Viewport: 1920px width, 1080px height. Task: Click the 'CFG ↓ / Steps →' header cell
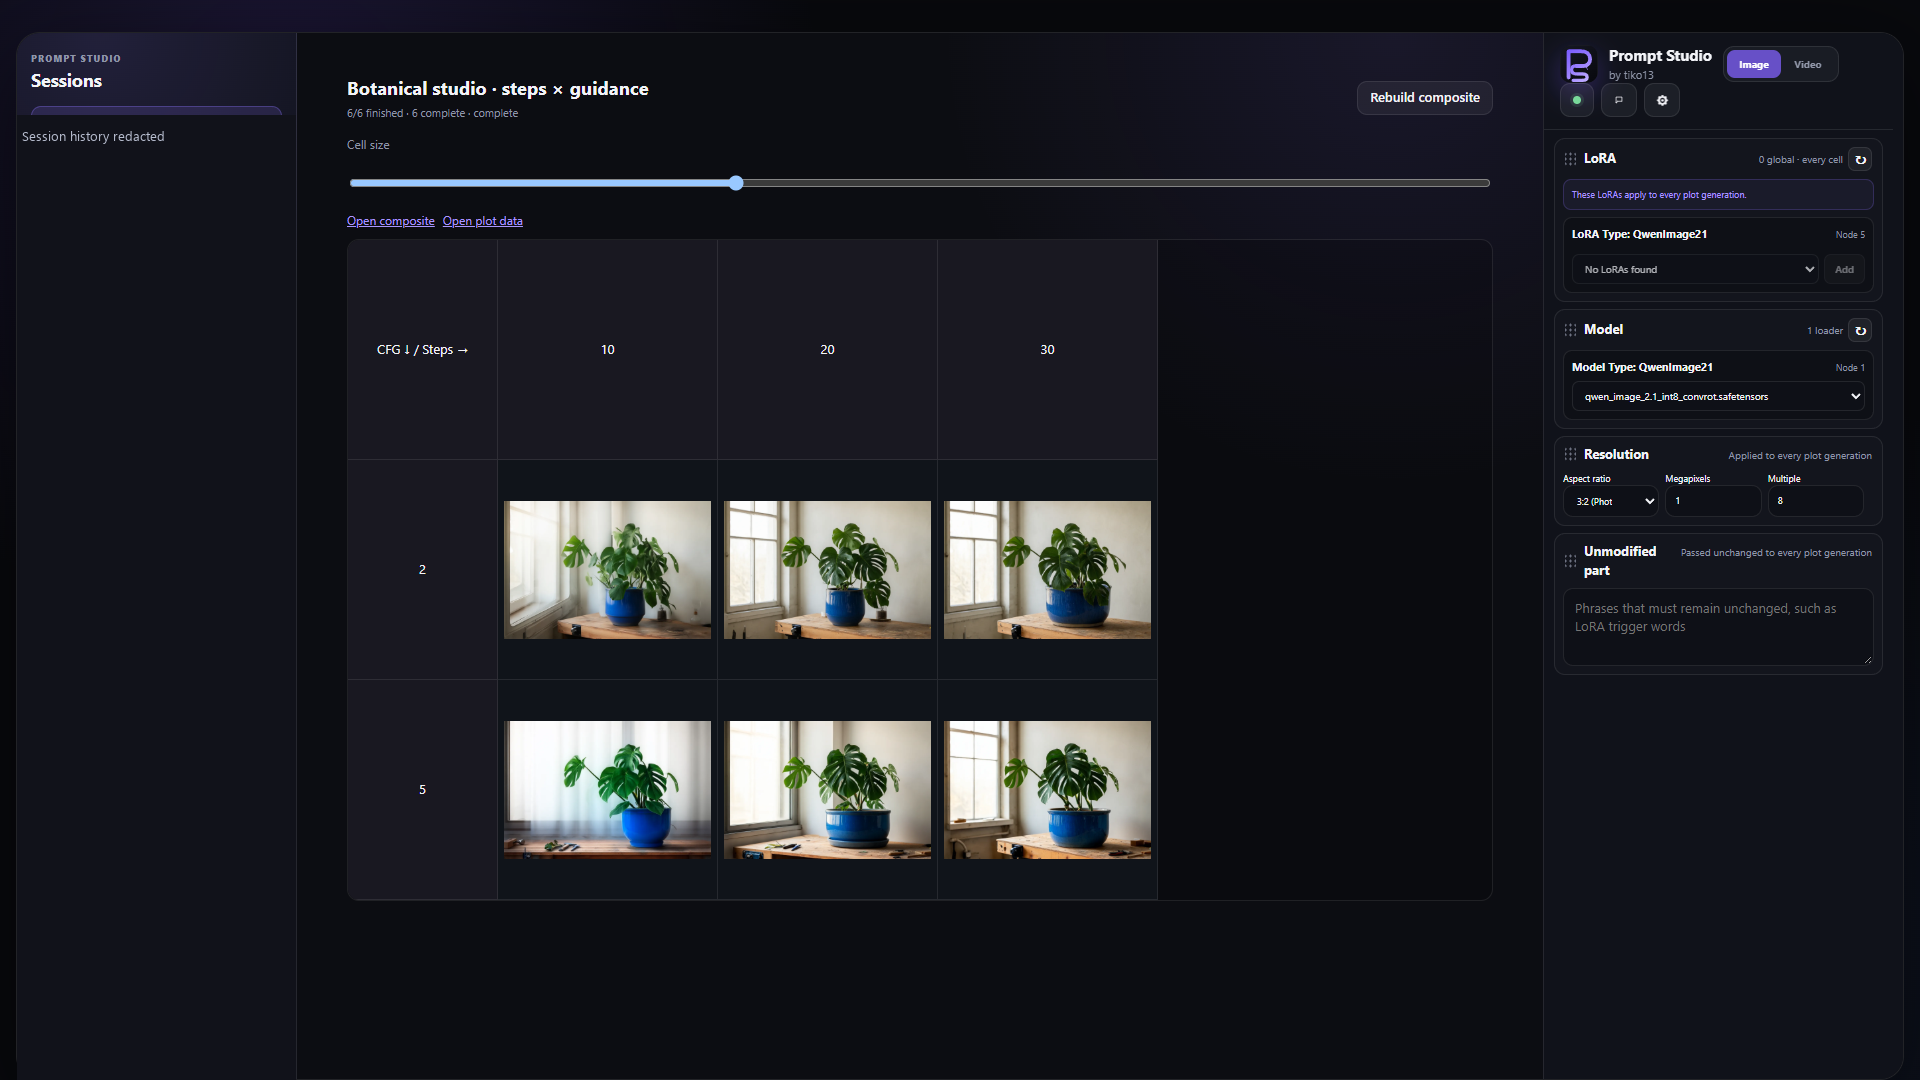422,350
